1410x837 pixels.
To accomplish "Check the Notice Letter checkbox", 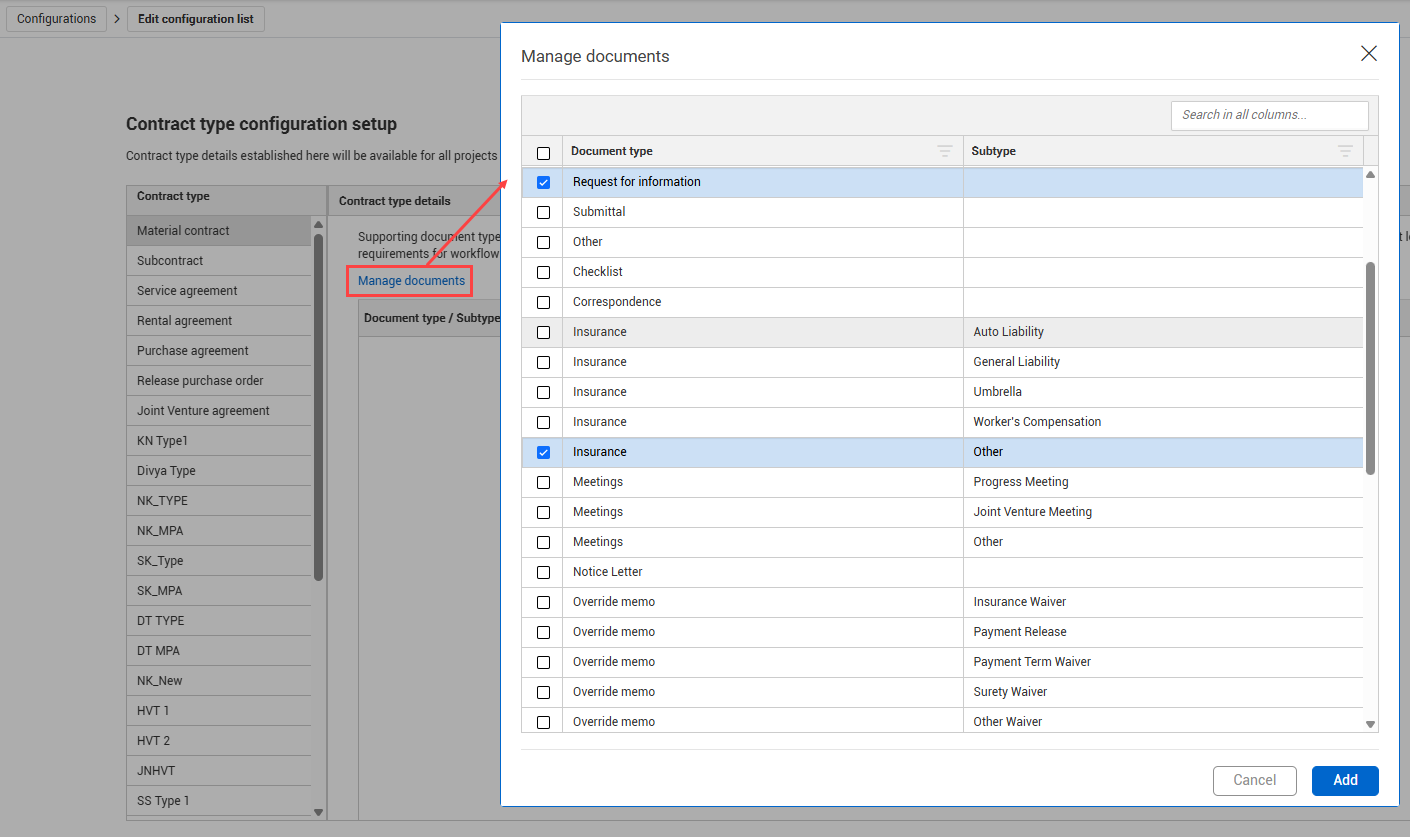I will tap(543, 572).
